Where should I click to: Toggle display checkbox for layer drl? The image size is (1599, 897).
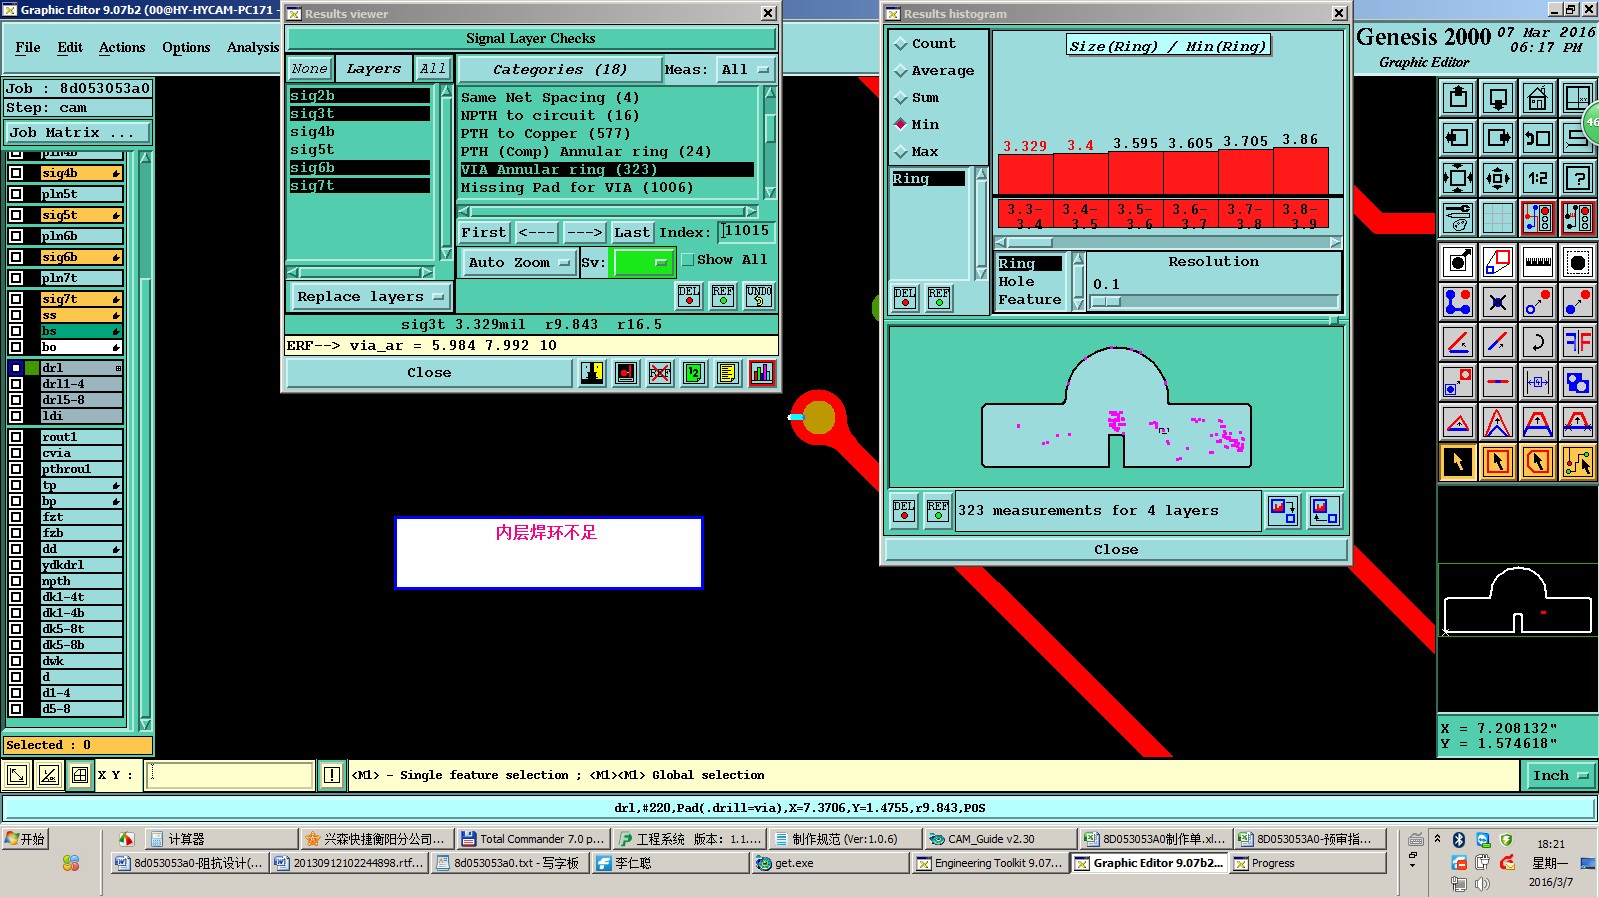pos(16,368)
